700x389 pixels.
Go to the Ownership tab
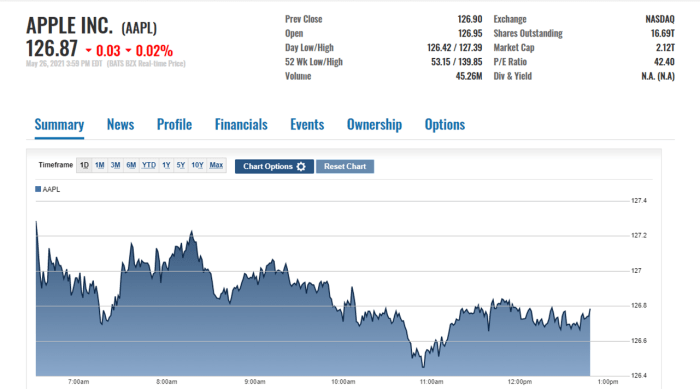tap(374, 125)
